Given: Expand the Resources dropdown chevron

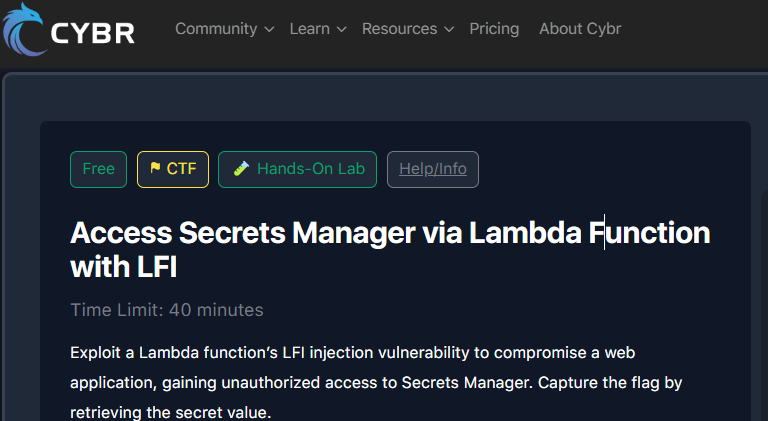Looking at the screenshot, I should point(449,29).
